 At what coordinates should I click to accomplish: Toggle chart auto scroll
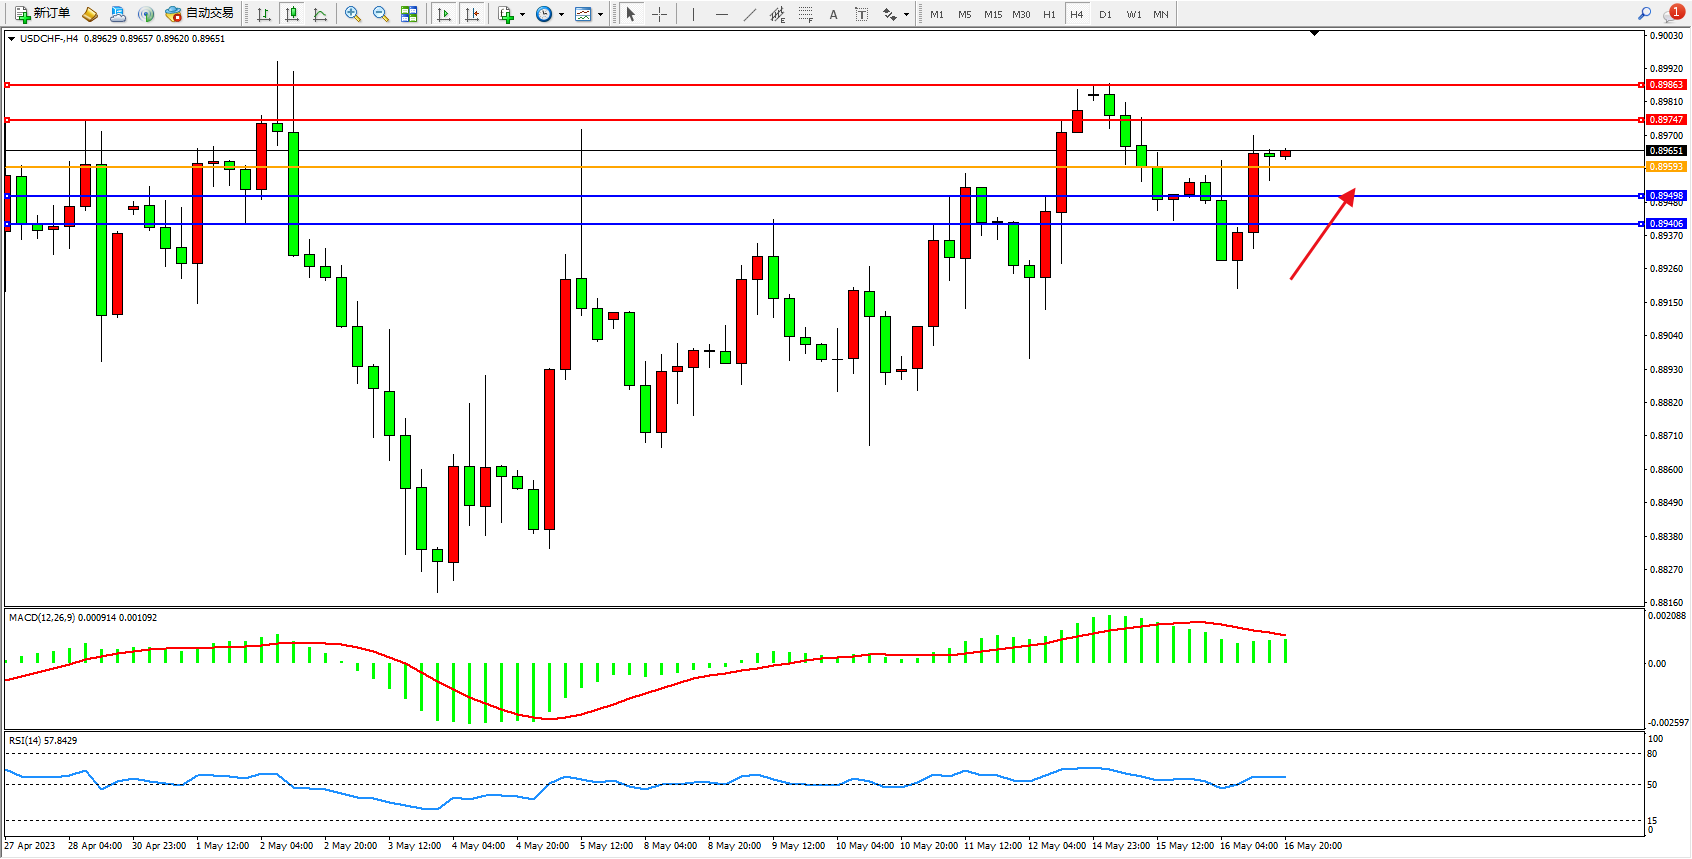click(x=444, y=14)
